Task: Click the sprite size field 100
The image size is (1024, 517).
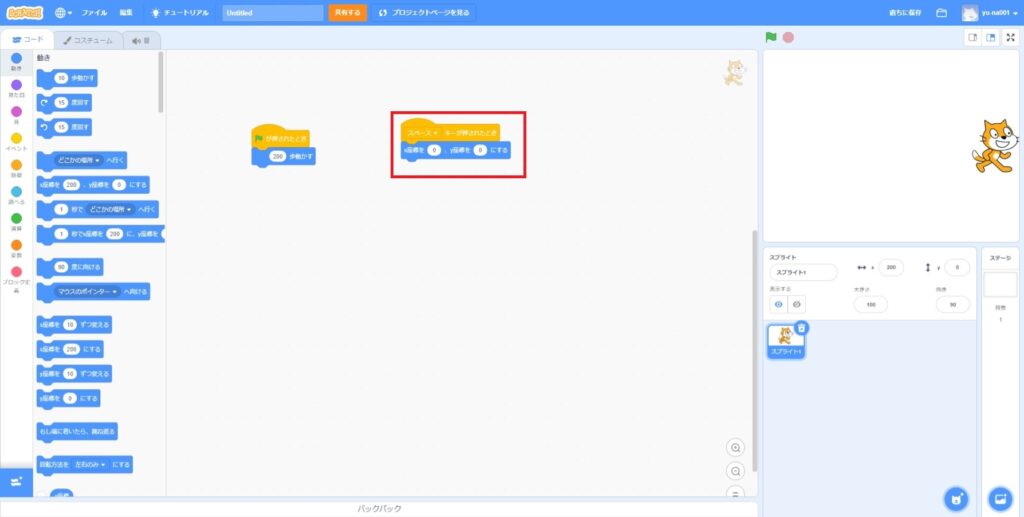Action: click(x=871, y=304)
